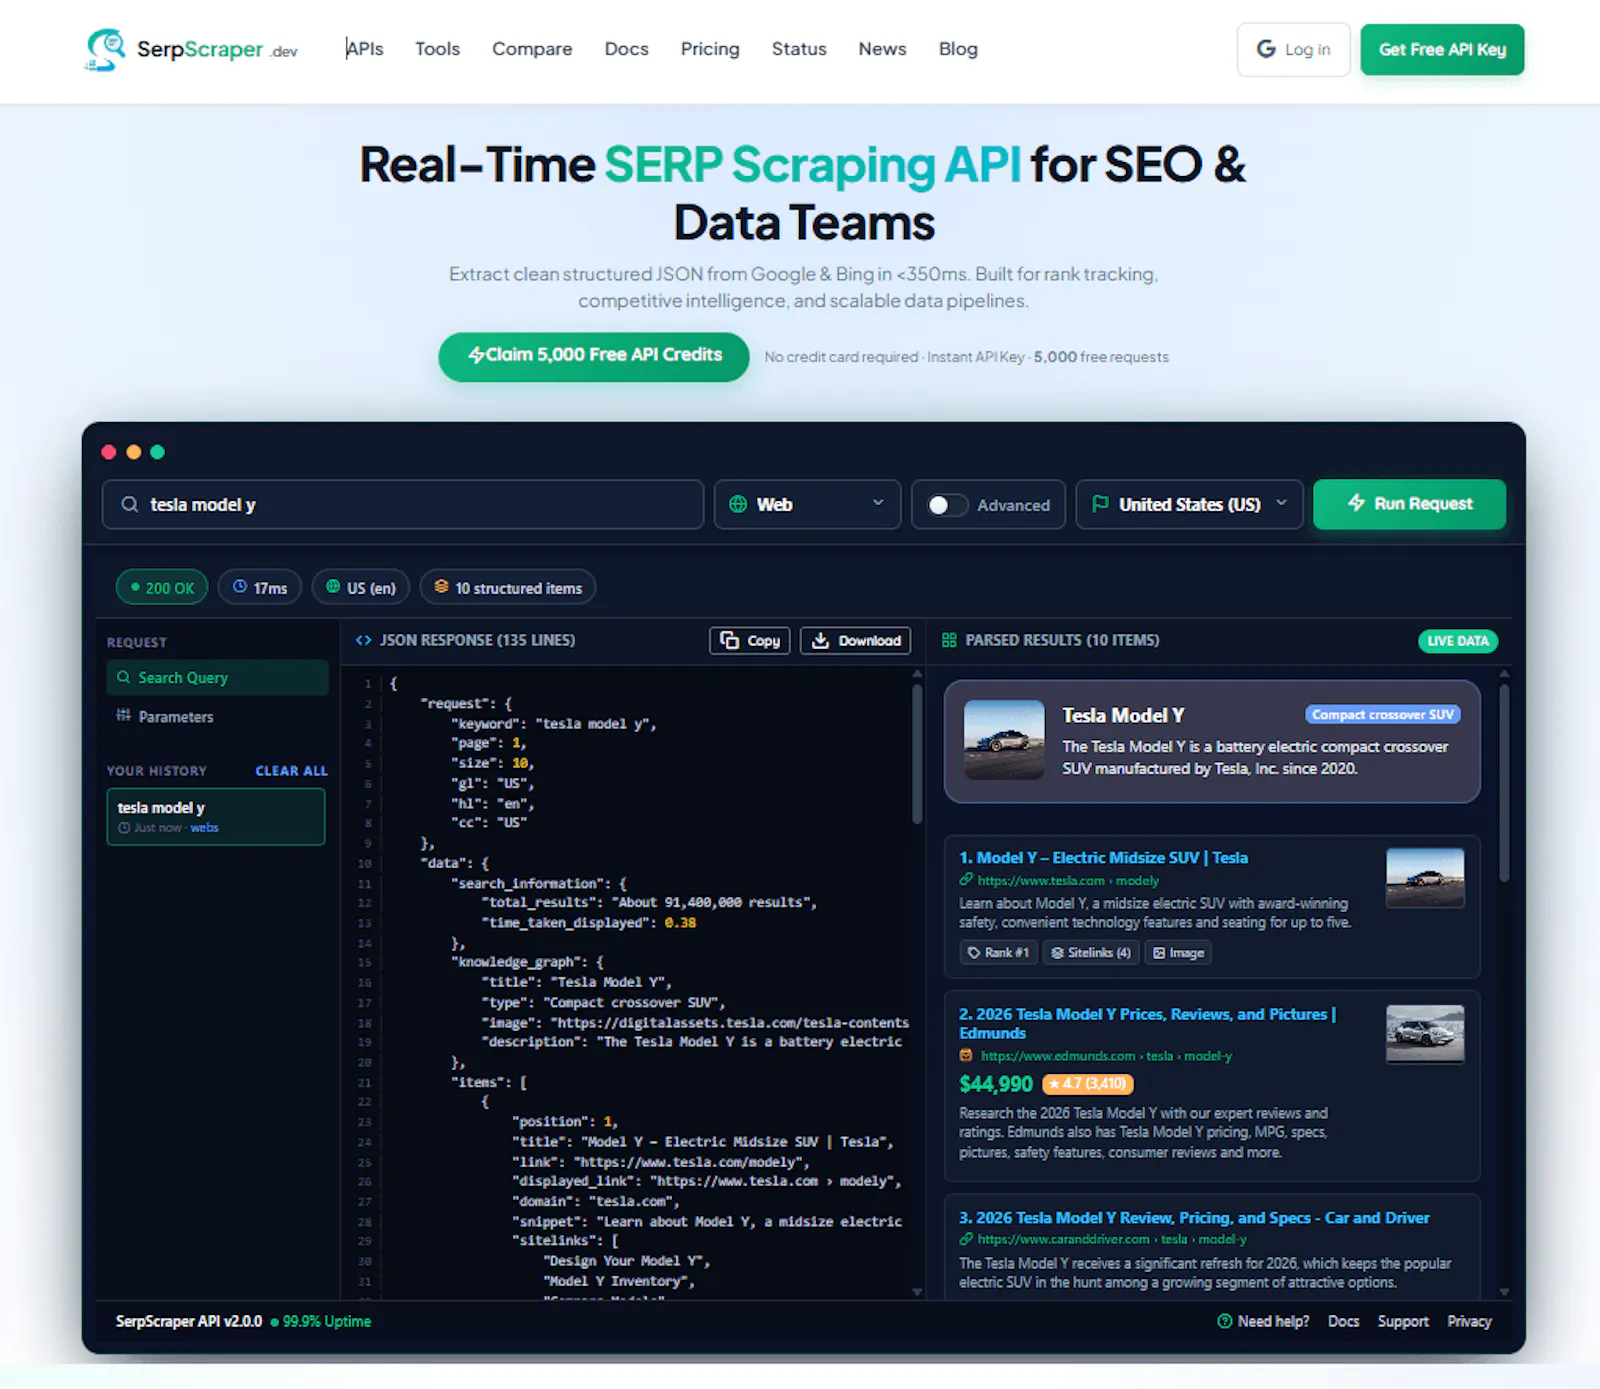Select Search Query in the Request panel
Image resolution: width=1600 pixels, height=1389 pixels.
click(x=217, y=677)
